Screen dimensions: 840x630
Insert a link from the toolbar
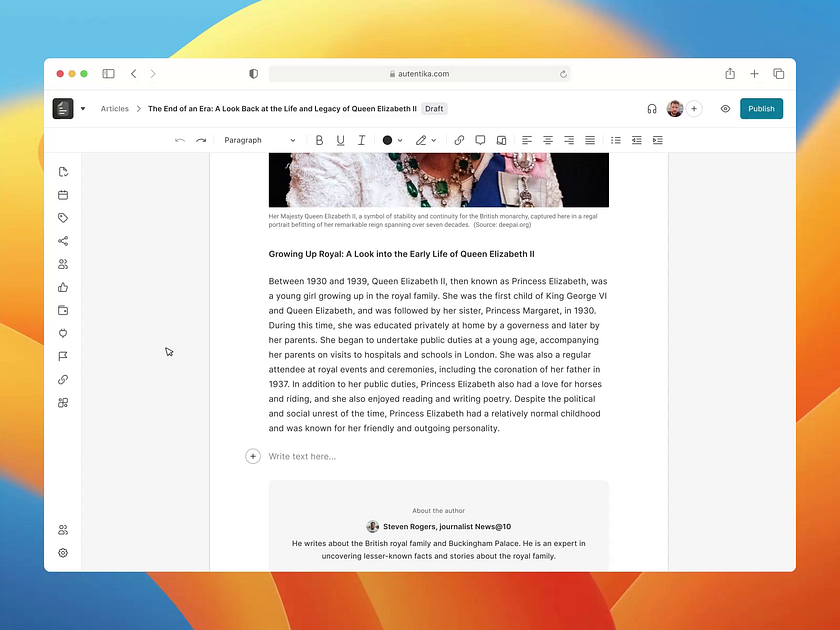pyautogui.click(x=459, y=140)
